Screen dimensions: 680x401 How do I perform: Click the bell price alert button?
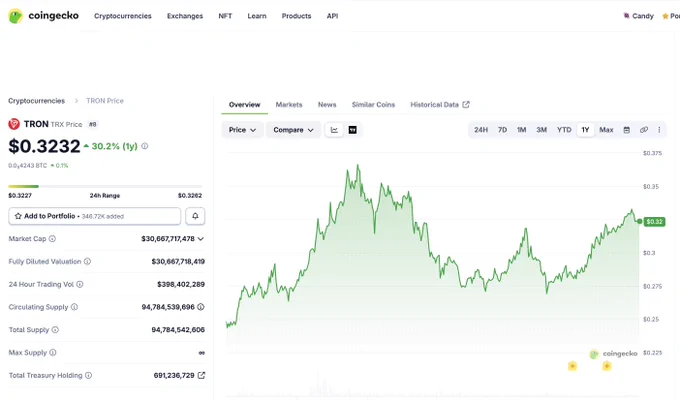tap(195, 216)
